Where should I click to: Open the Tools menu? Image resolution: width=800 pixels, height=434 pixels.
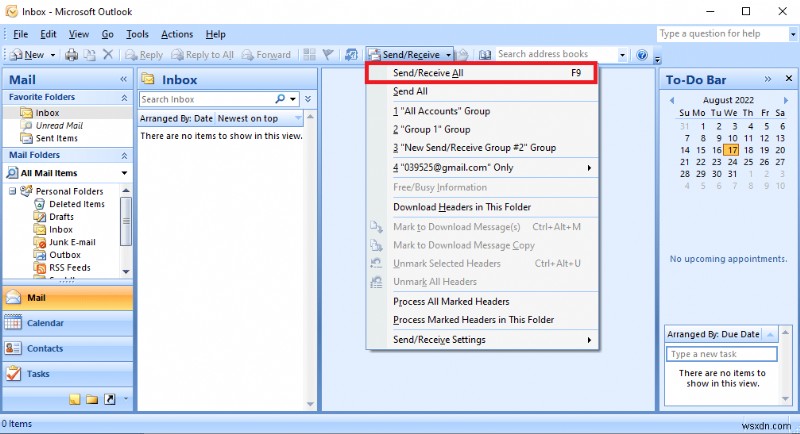click(137, 34)
